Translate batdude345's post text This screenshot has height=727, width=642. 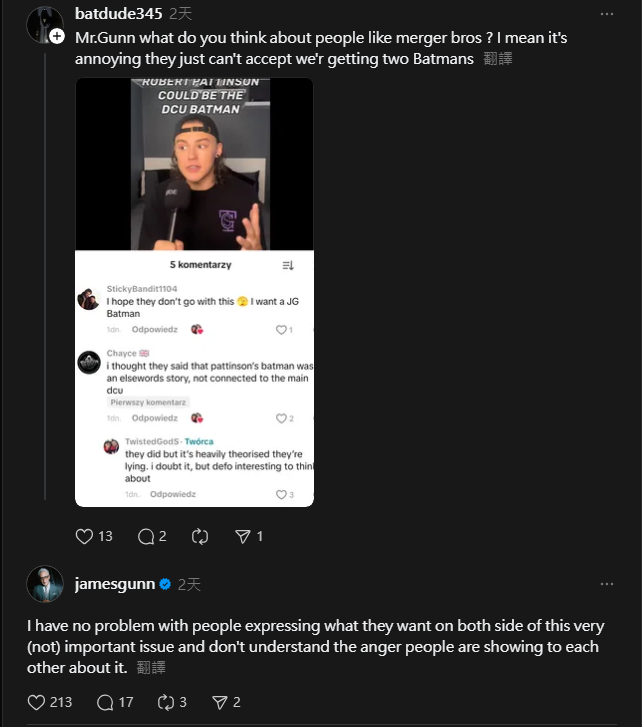tap(497, 59)
